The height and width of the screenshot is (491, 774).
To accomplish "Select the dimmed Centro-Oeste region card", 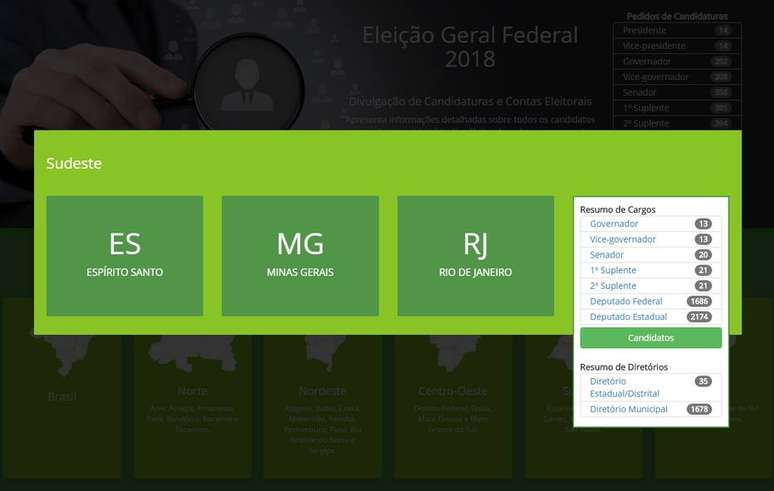I will [453, 387].
